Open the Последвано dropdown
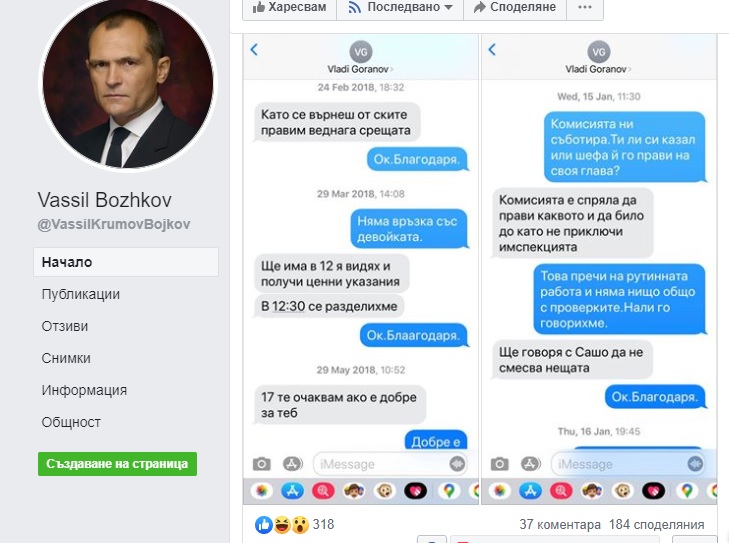 coord(400,7)
